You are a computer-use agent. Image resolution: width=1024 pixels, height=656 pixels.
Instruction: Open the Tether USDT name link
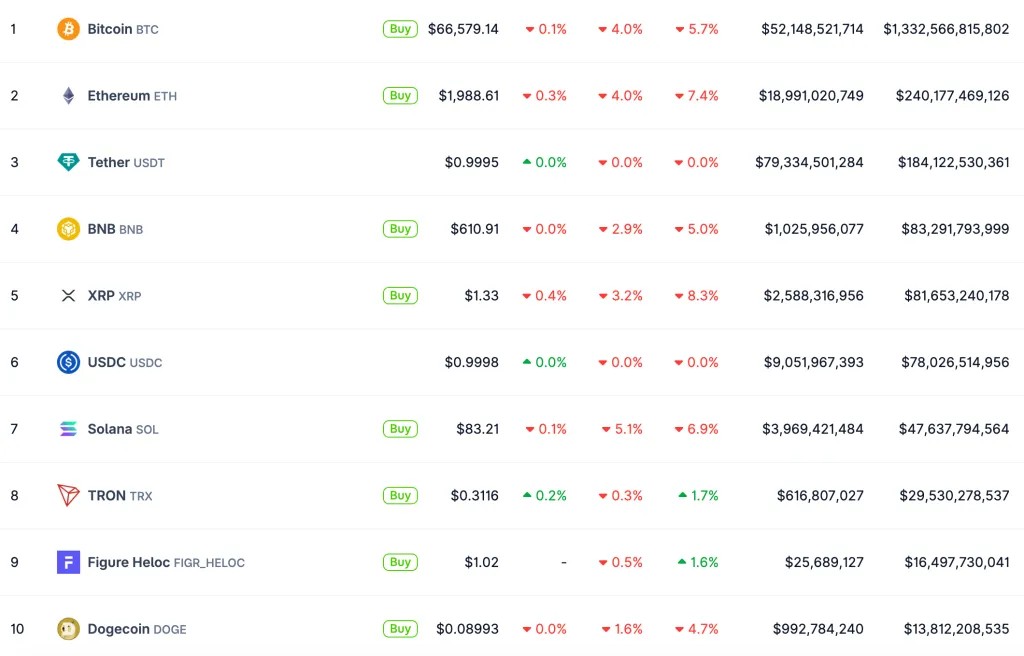coord(125,162)
